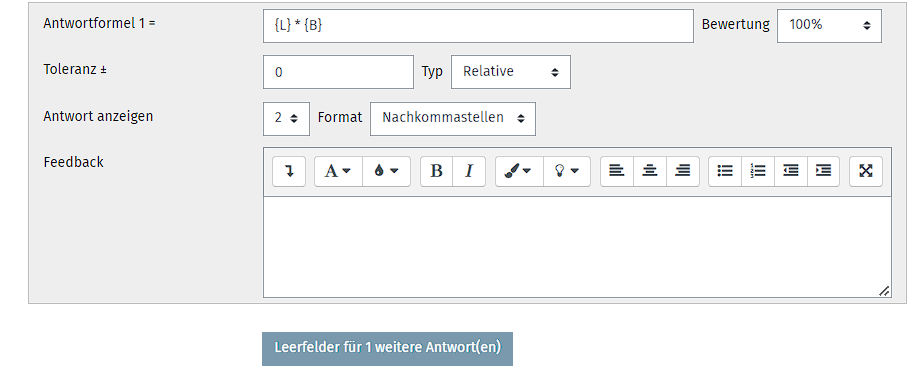Image resolution: width=924 pixels, height=371 pixels.
Task: Open the lightbulb dropdown in the editor
Action: (x=566, y=171)
